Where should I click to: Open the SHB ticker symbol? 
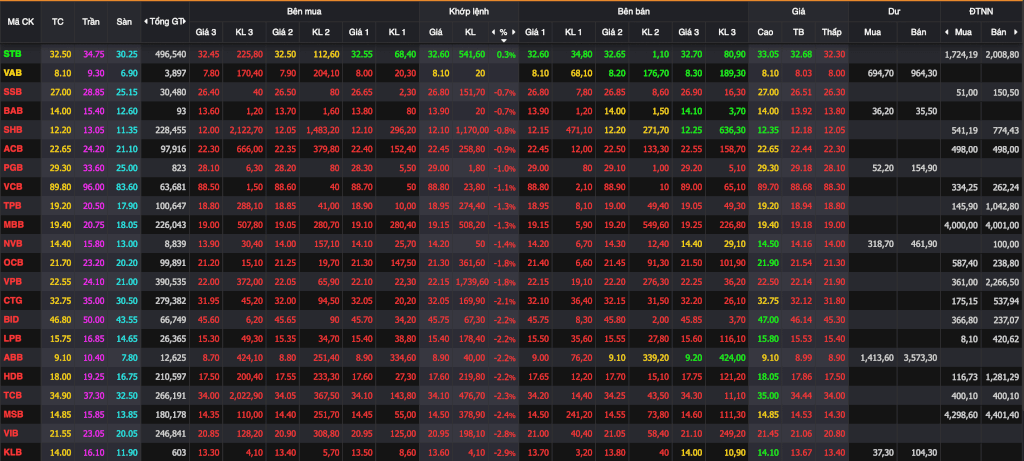click(x=12, y=130)
